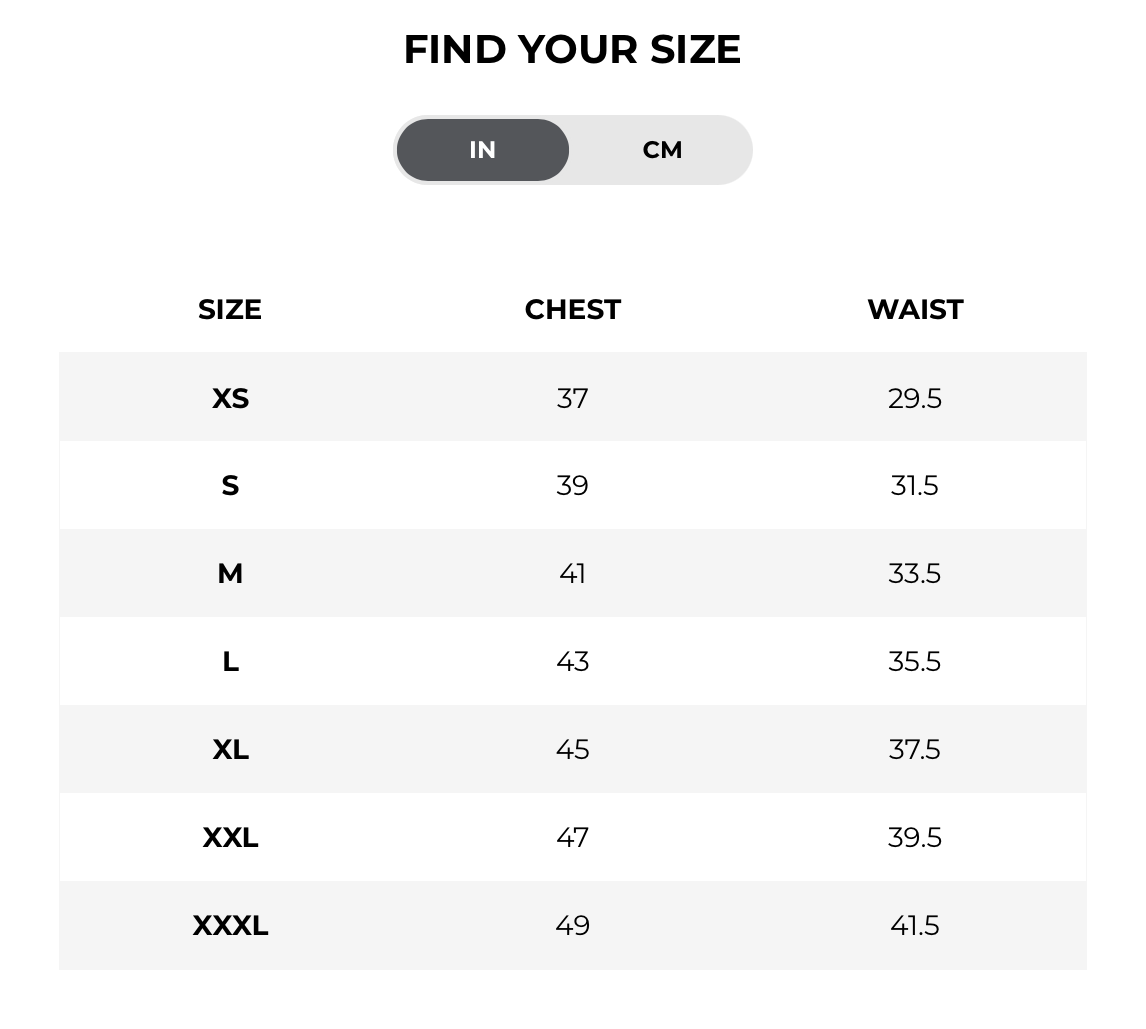
Task: Click the 35.5 waist measurement
Action: [915, 662]
